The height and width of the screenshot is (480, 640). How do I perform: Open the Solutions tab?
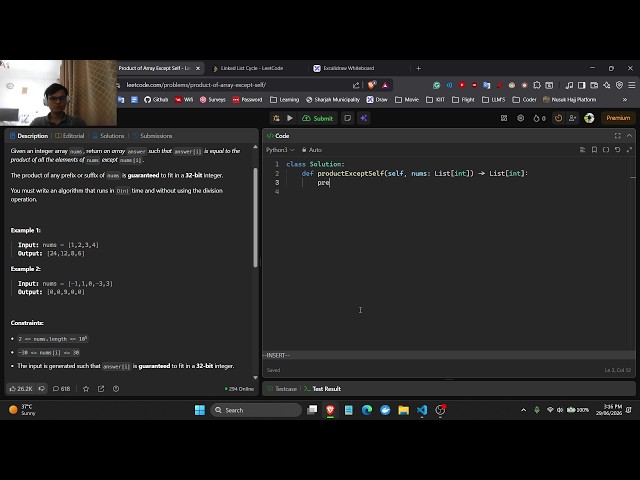click(108, 136)
